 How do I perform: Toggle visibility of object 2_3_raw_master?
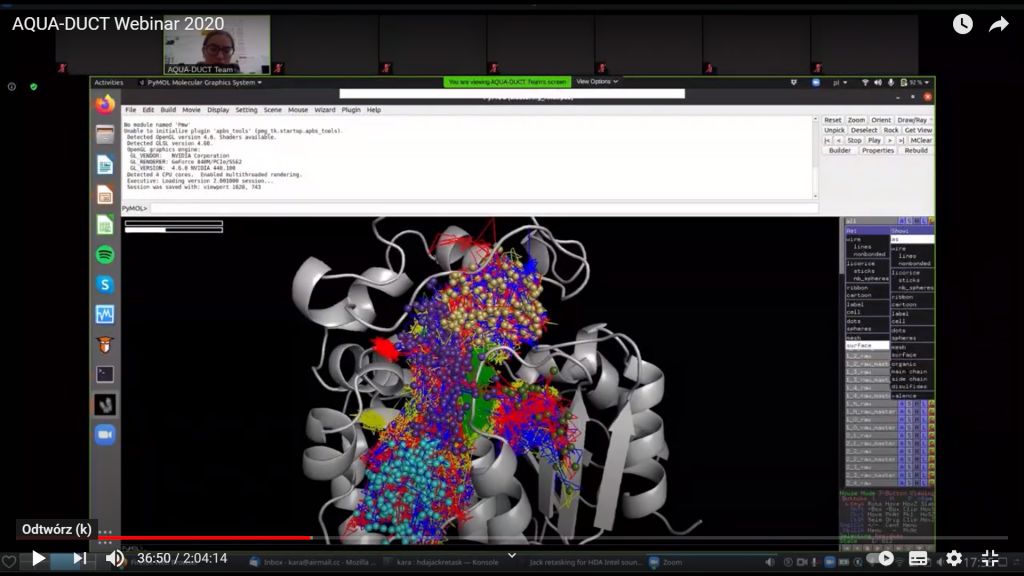click(x=872, y=475)
